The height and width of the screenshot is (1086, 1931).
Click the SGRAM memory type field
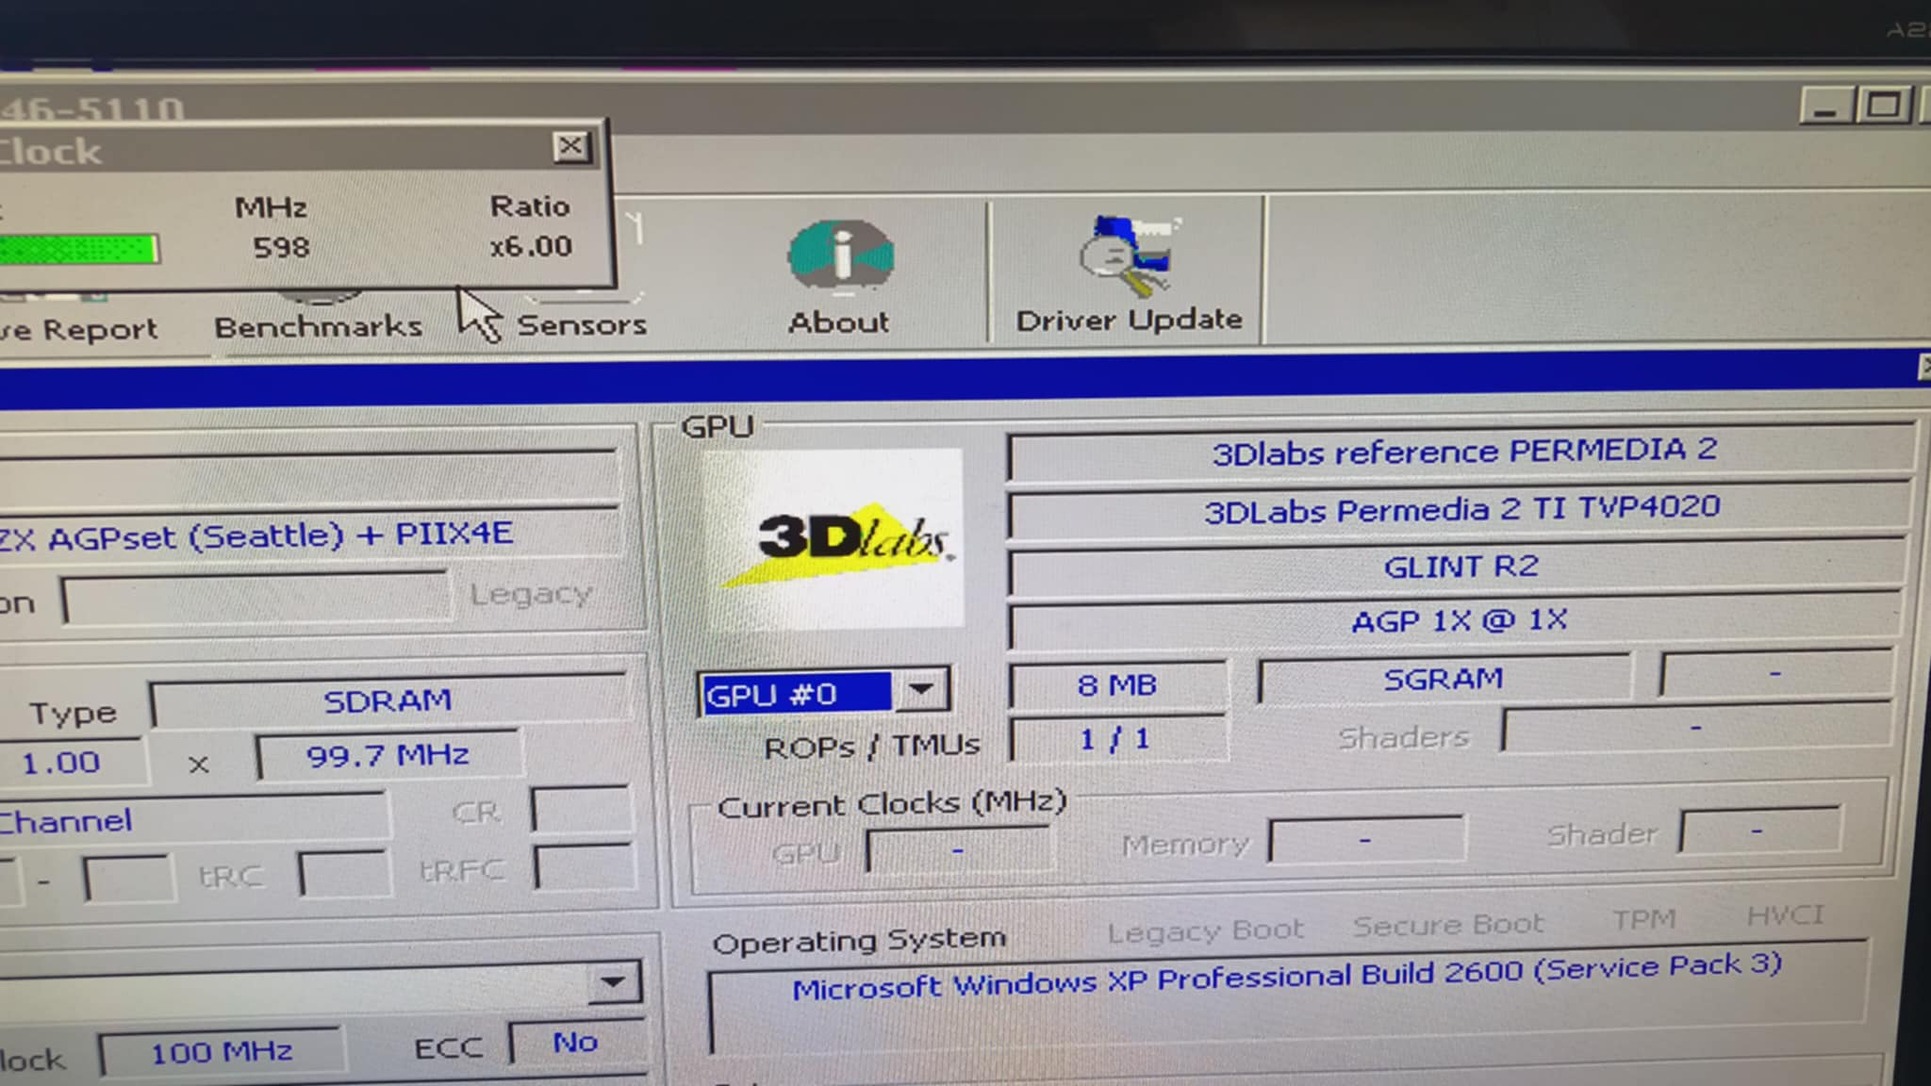(x=1442, y=680)
